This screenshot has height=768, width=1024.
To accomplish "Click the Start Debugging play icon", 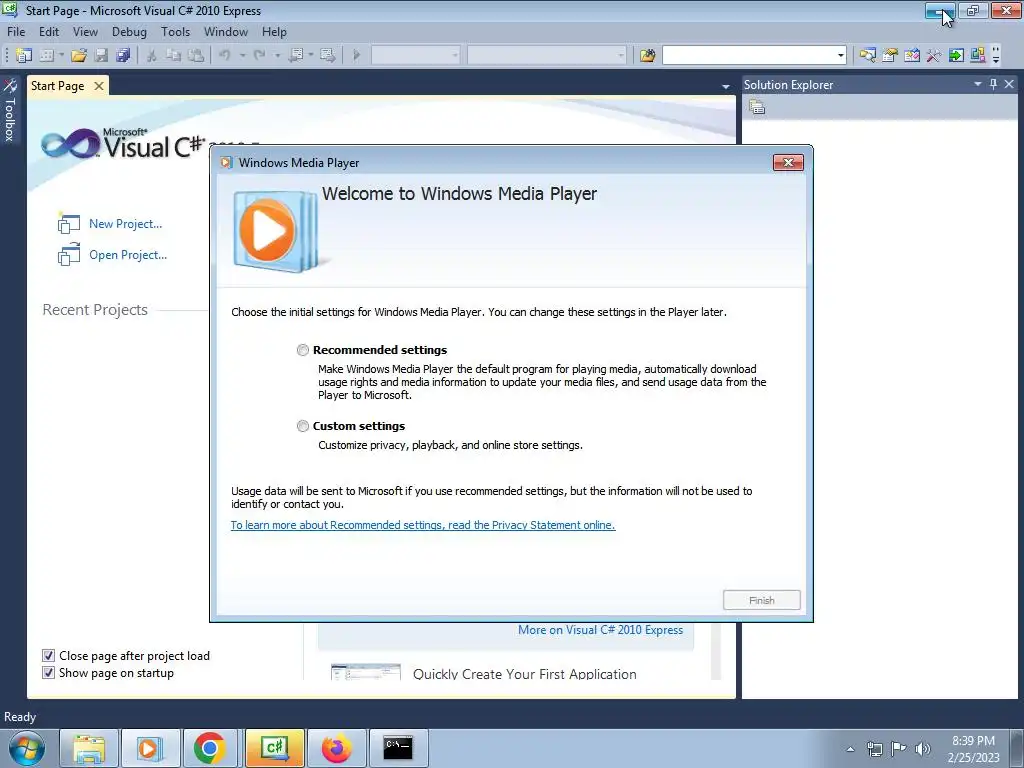I will tap(357, 56).
